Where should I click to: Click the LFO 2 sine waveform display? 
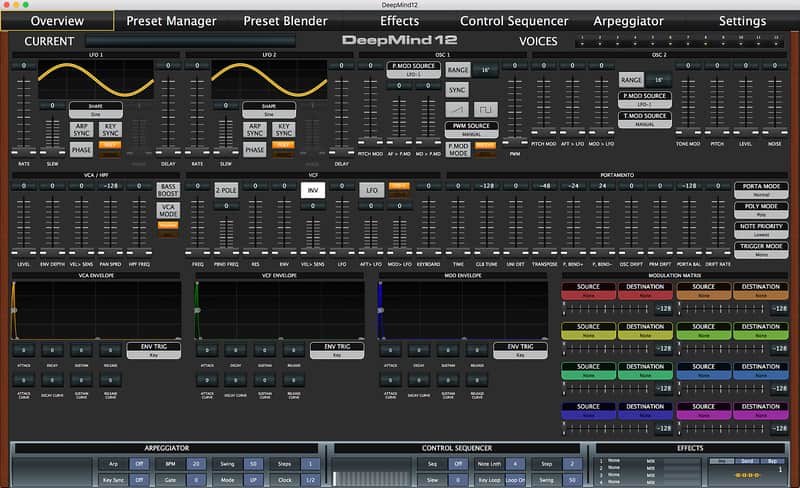click(x=269, y=80)
